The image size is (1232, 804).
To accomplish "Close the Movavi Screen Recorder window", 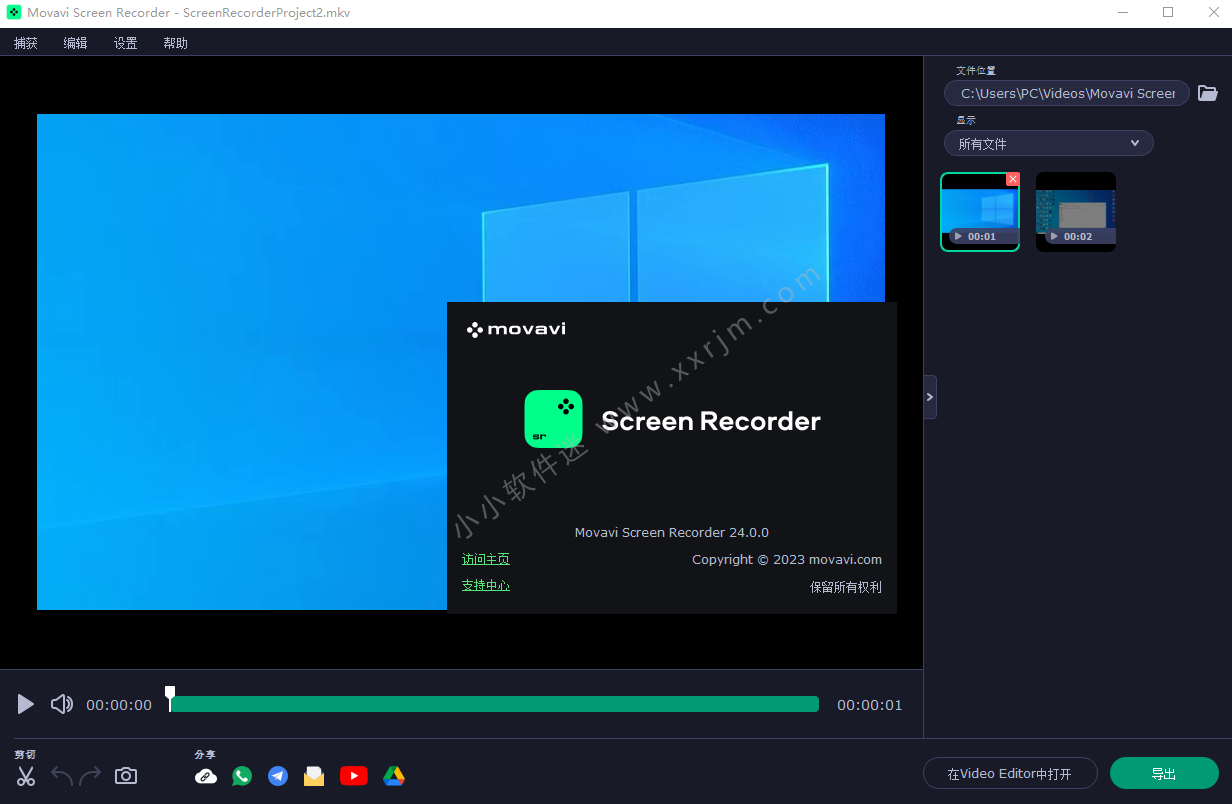I will point(1212,12).
